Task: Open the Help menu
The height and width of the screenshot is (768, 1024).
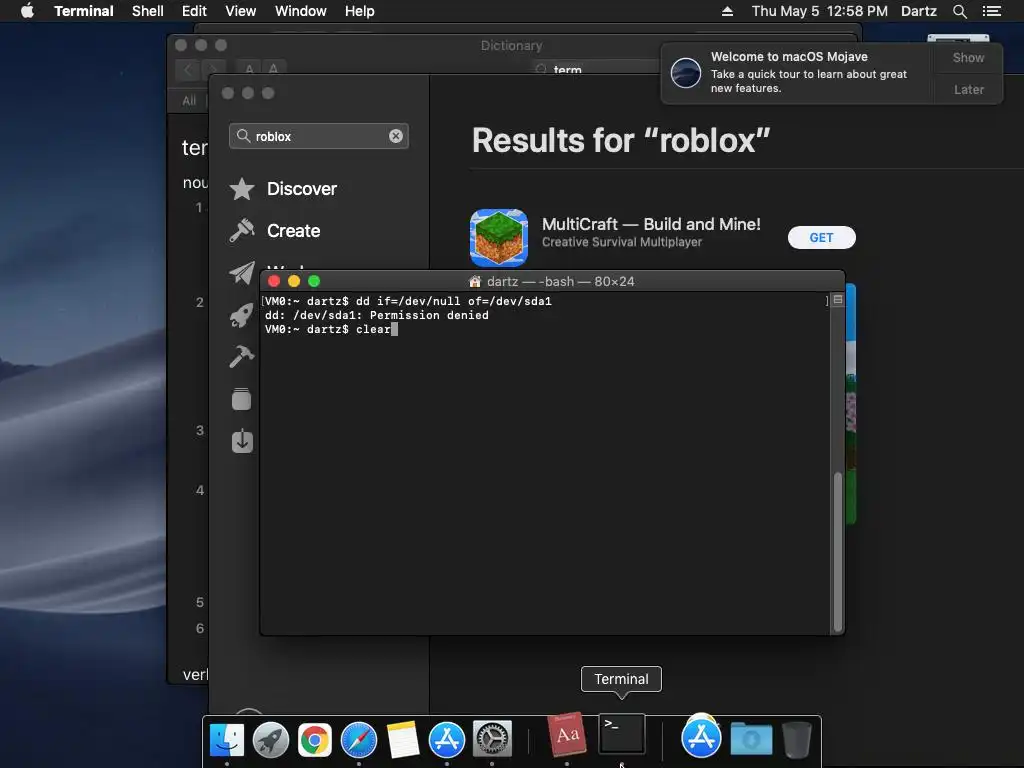Action: 360,11
